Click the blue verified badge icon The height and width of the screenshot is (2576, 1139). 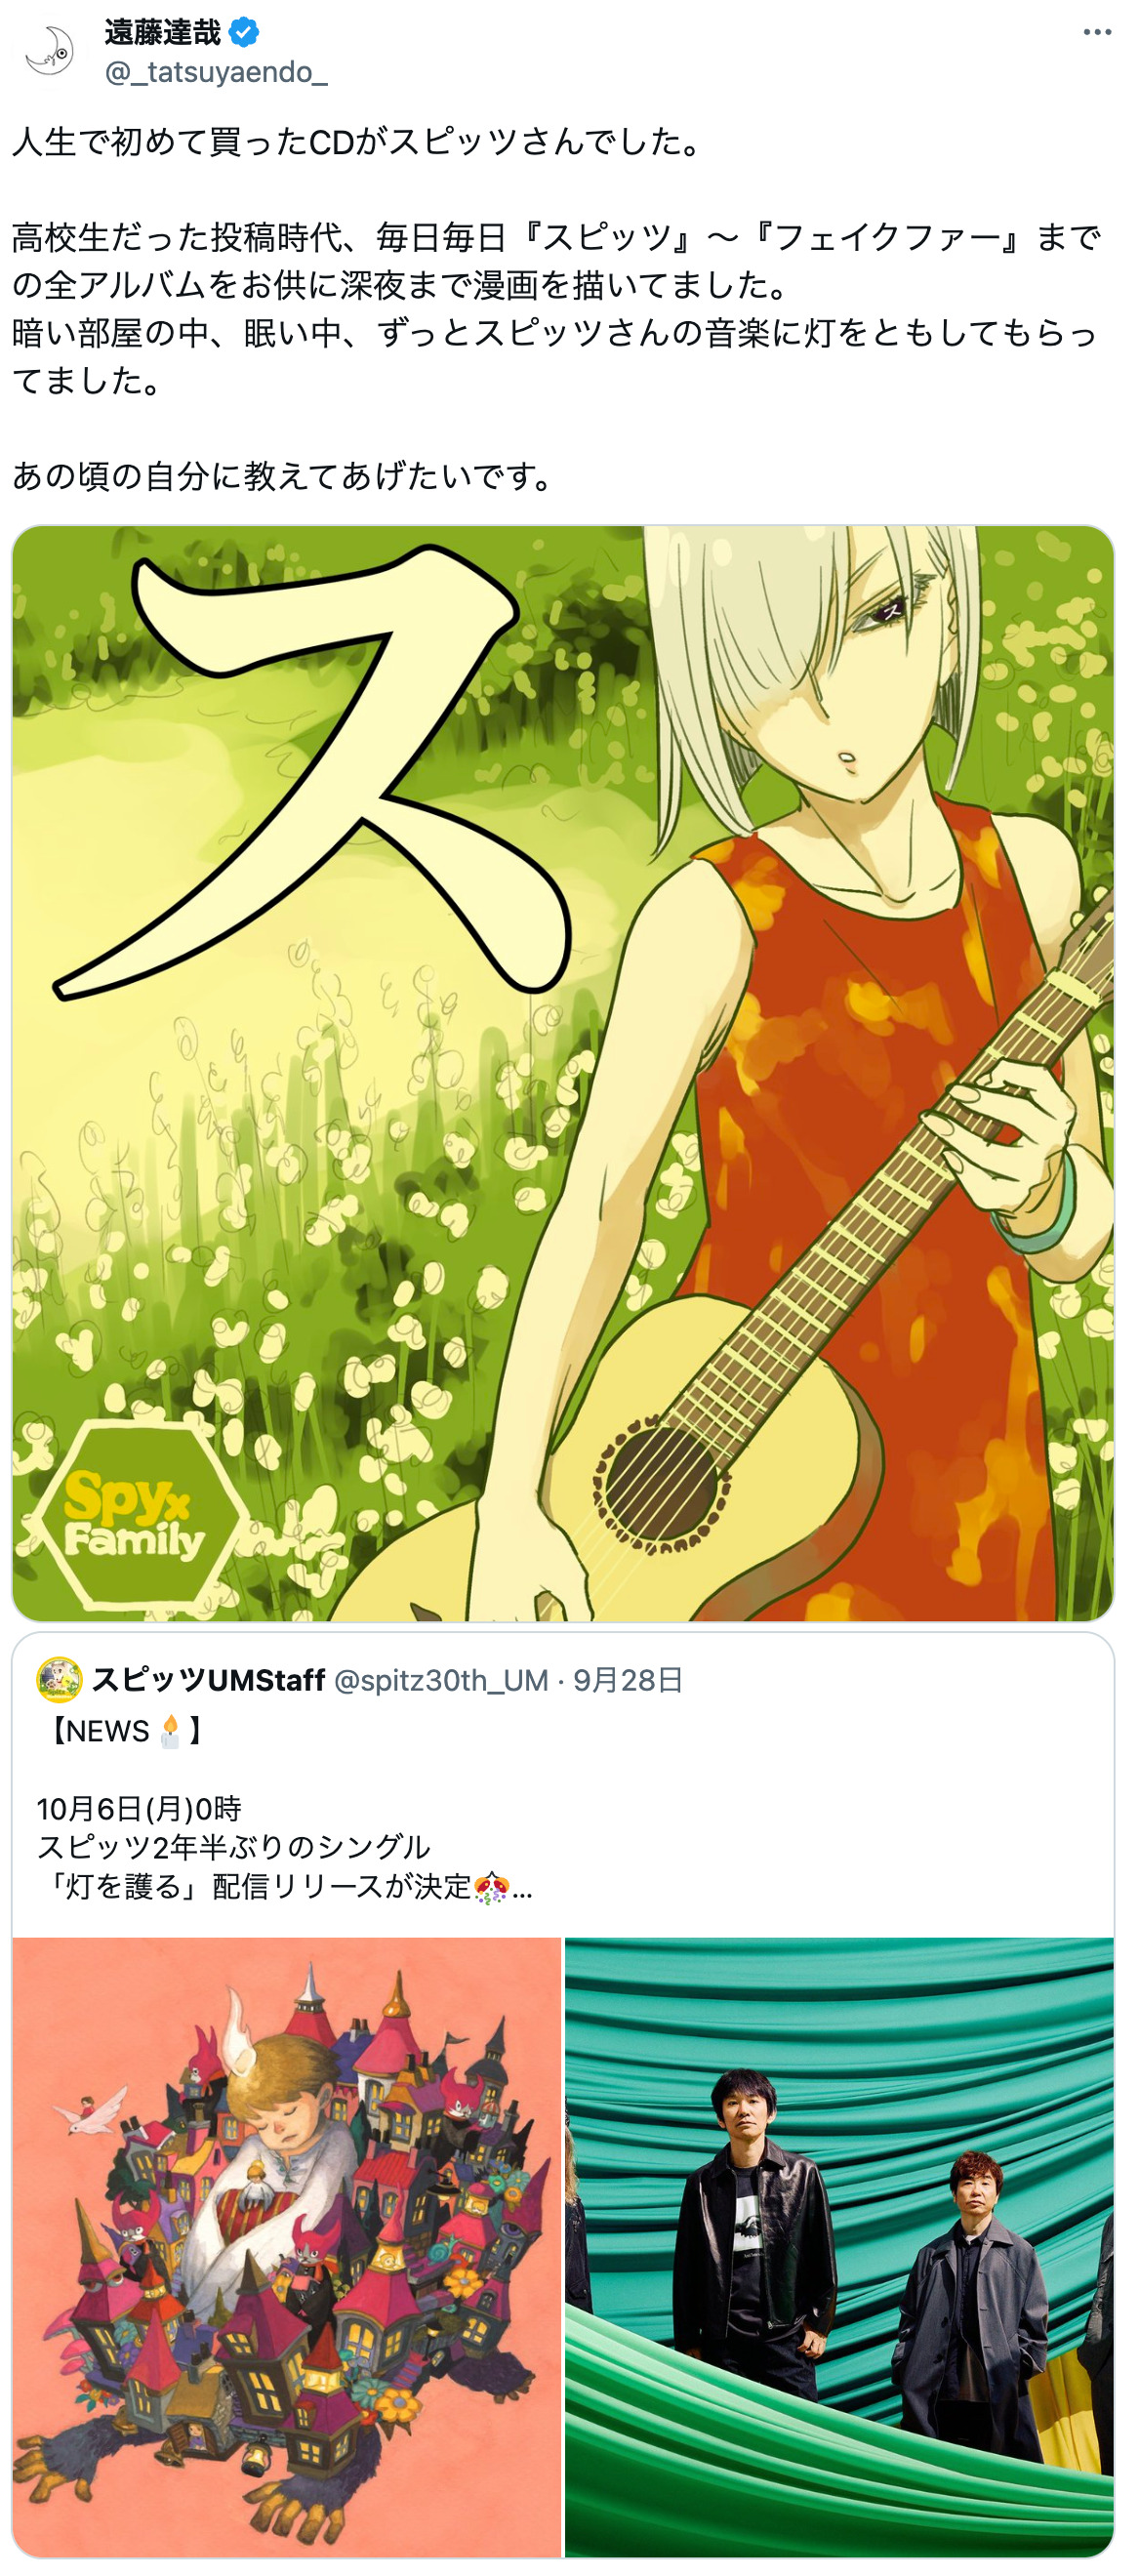[244, 33]
